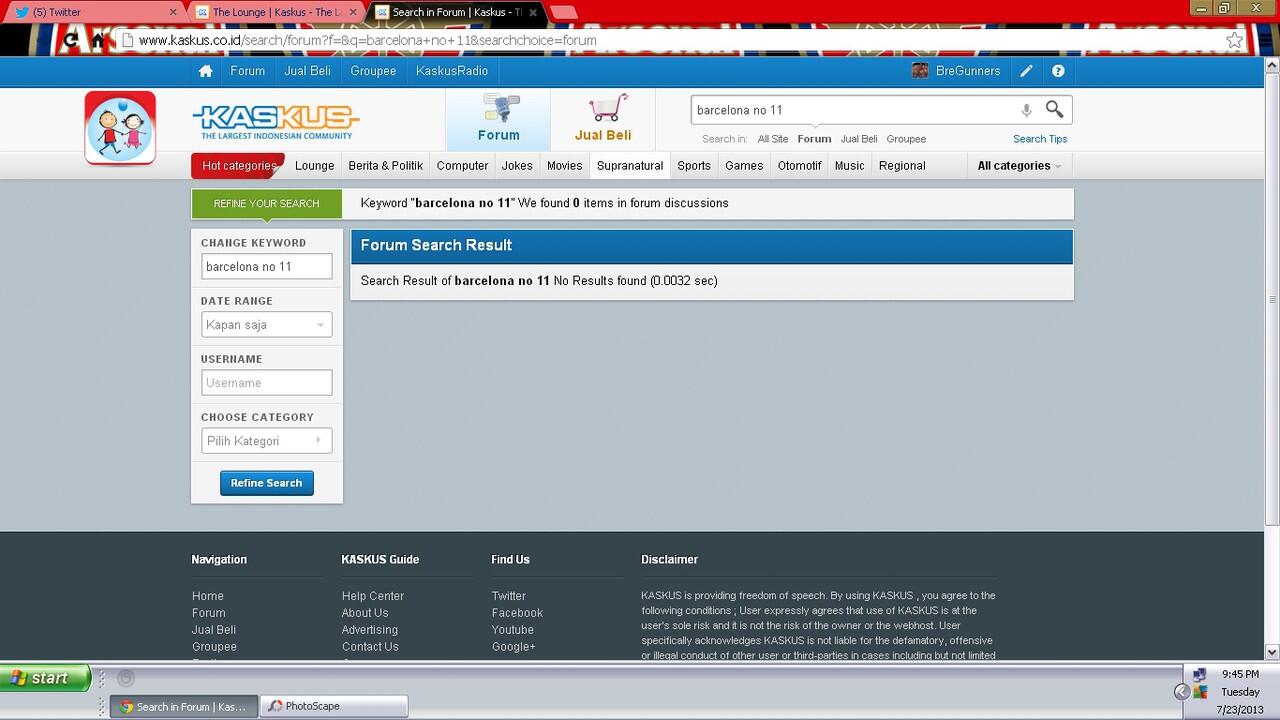
Task: Open the help question mark icon
Action: point(1058,71)
